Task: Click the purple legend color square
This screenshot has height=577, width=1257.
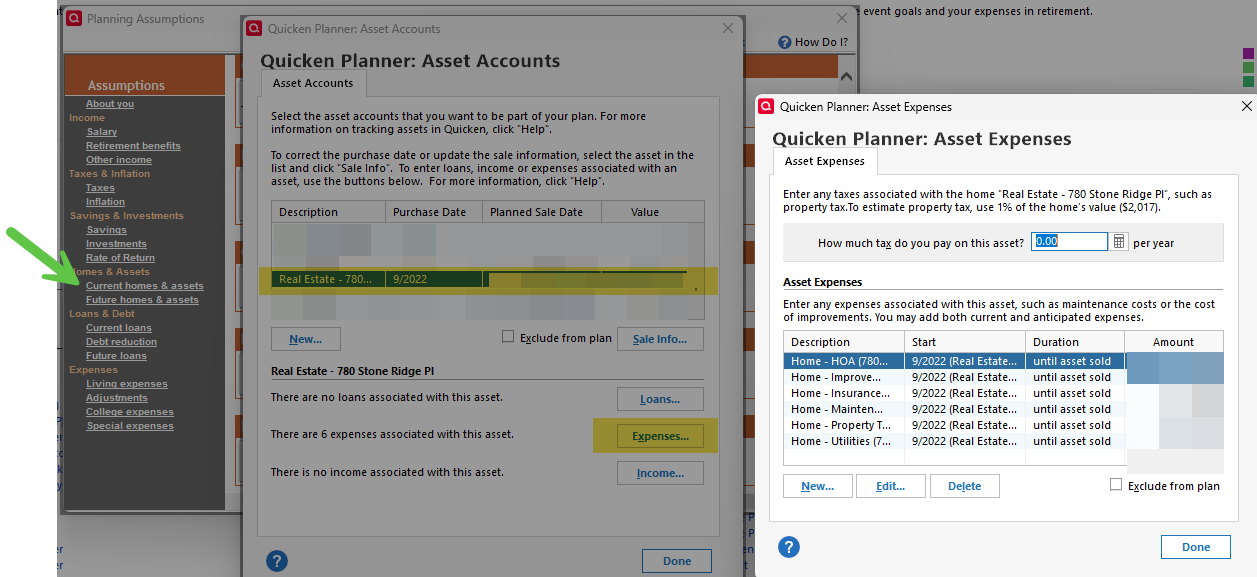Action: pyautogui.click(x=1248, y=53)
